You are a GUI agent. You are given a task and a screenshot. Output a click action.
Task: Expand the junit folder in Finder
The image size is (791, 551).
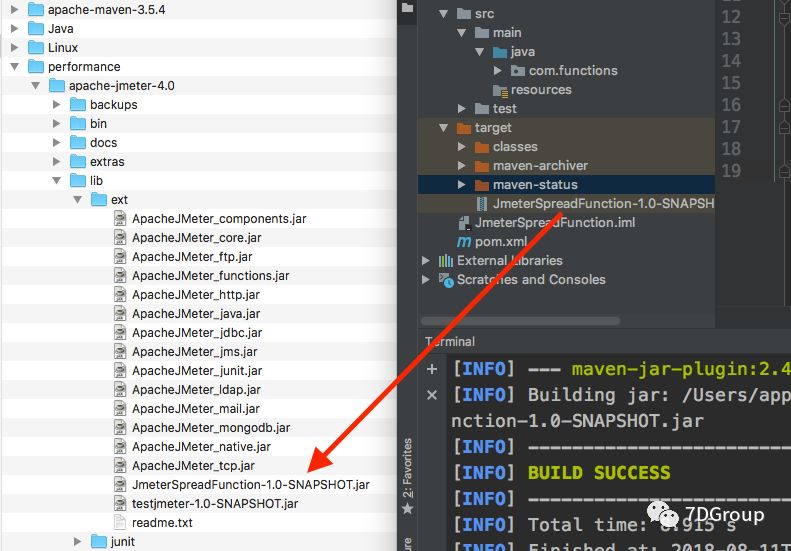[78, 541]
